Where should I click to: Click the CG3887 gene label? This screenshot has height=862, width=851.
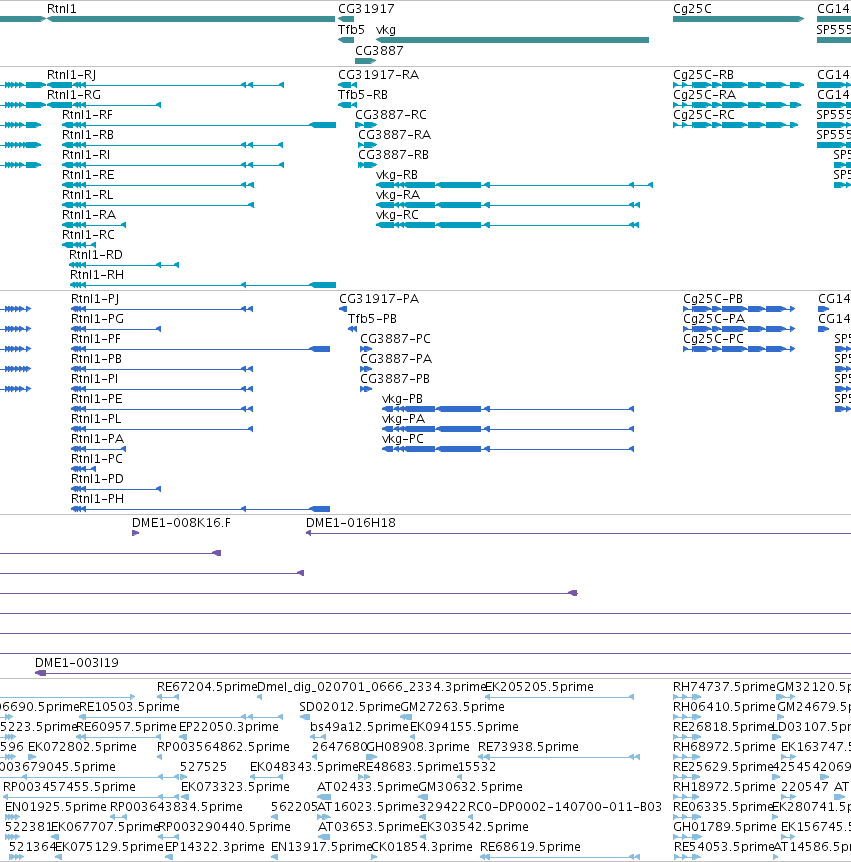point(379,51)
